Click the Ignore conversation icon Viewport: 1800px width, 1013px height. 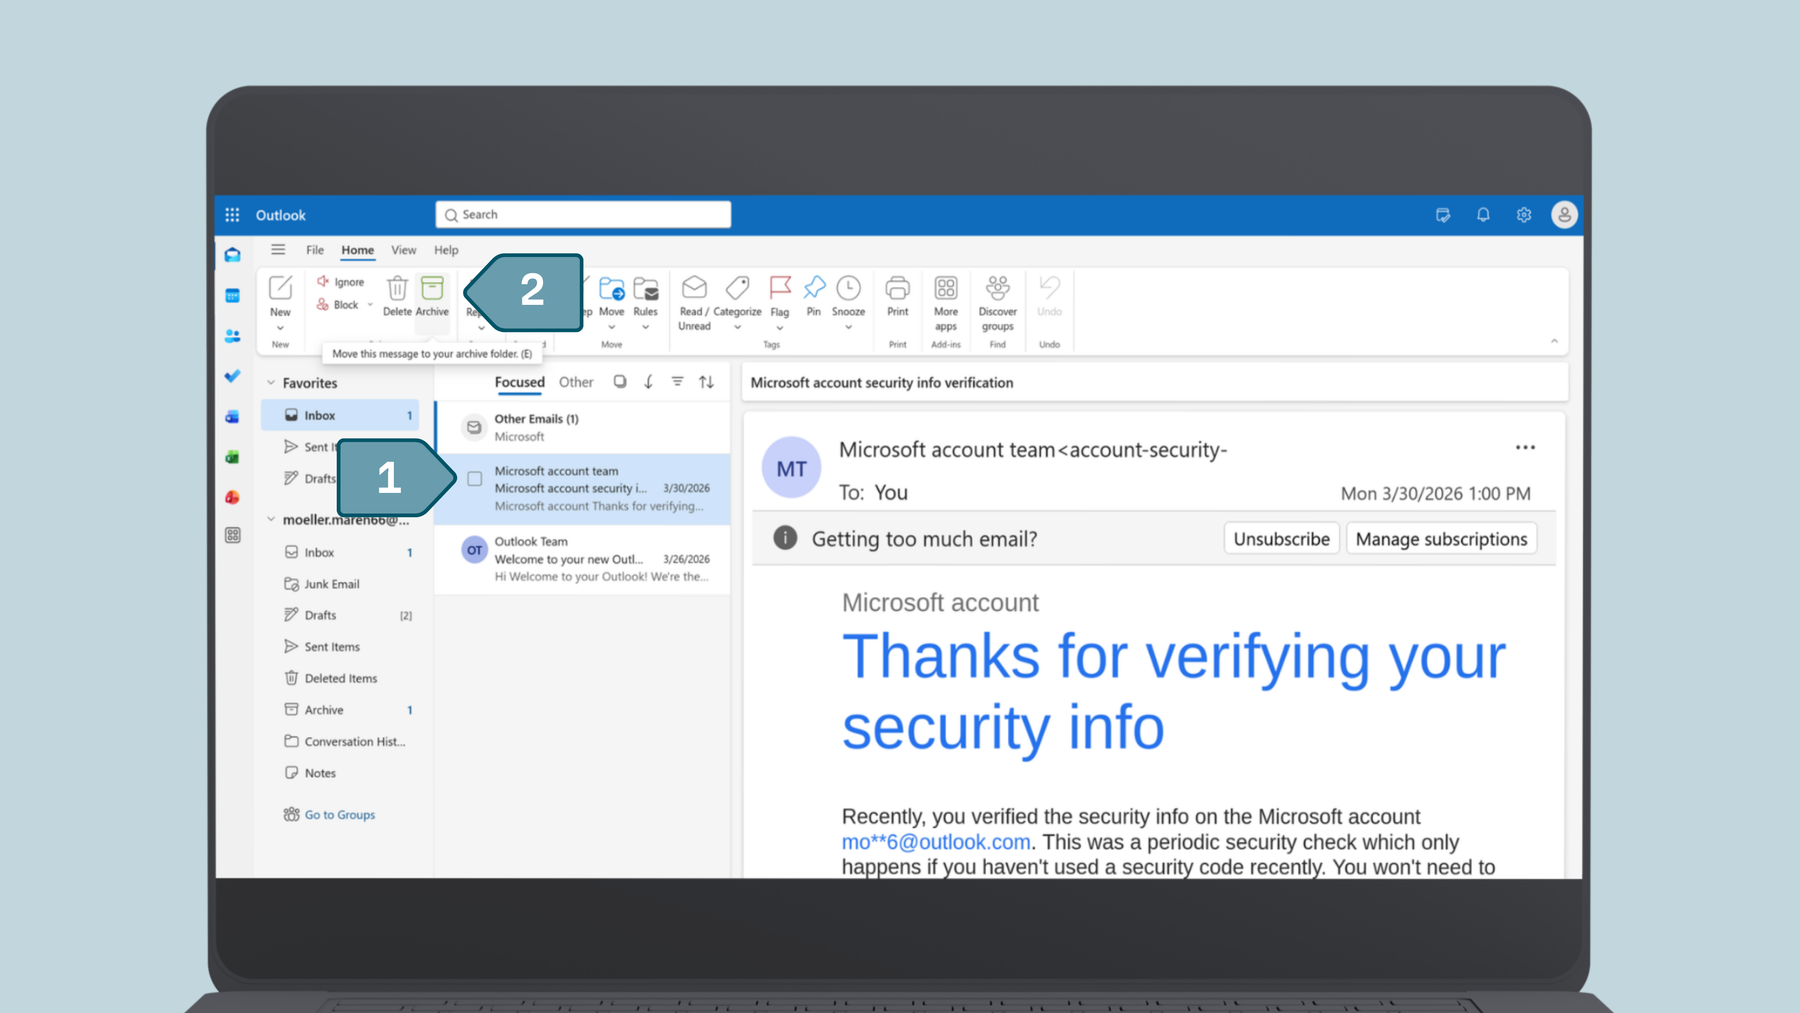(323, 282)
